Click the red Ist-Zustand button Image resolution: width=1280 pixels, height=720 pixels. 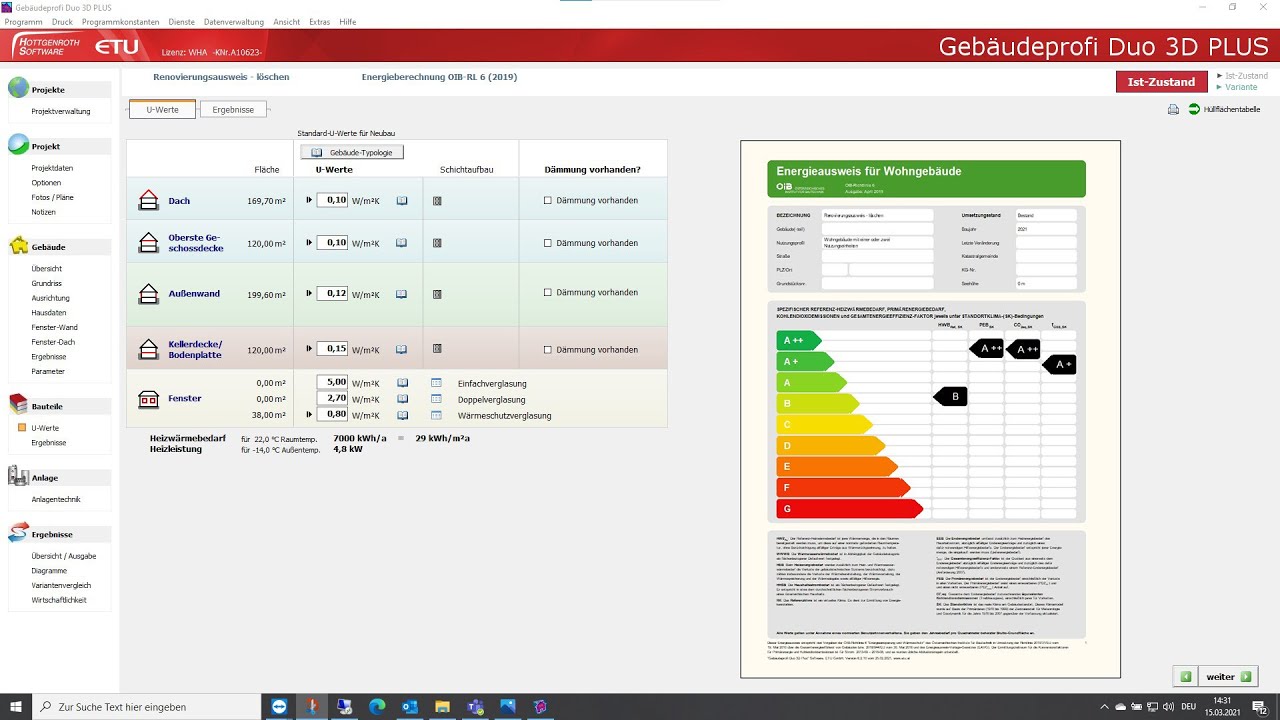point(1161,82)
